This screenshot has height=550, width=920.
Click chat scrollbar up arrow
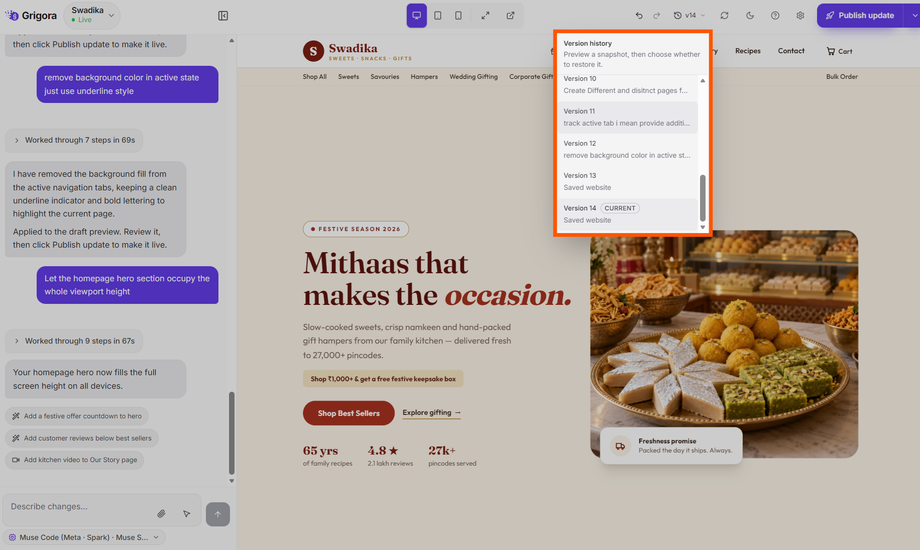pos(232,41)
